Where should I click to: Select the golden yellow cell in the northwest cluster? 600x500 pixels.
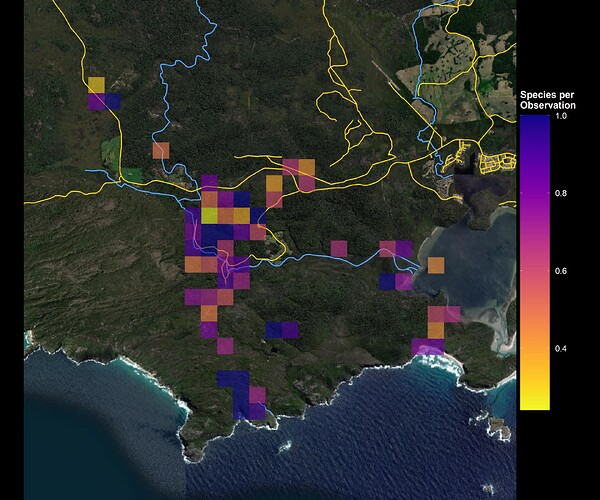(x=96, y=85)
